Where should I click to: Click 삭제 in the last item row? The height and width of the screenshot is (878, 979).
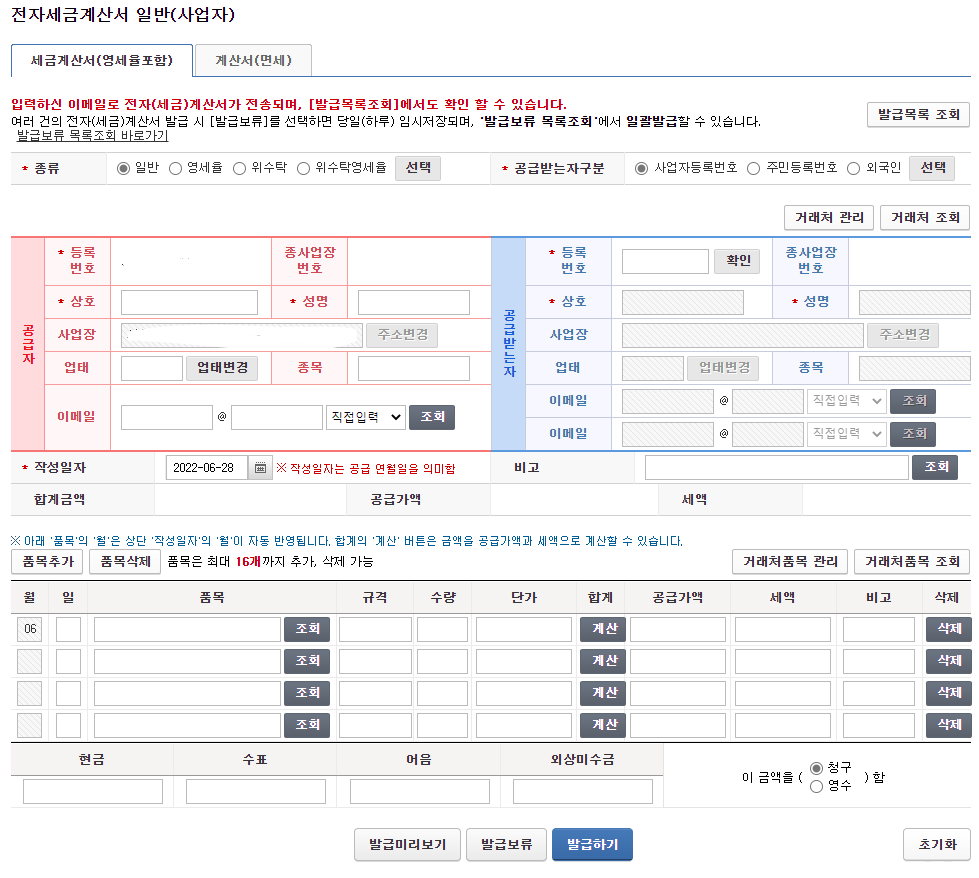point(948,725)
